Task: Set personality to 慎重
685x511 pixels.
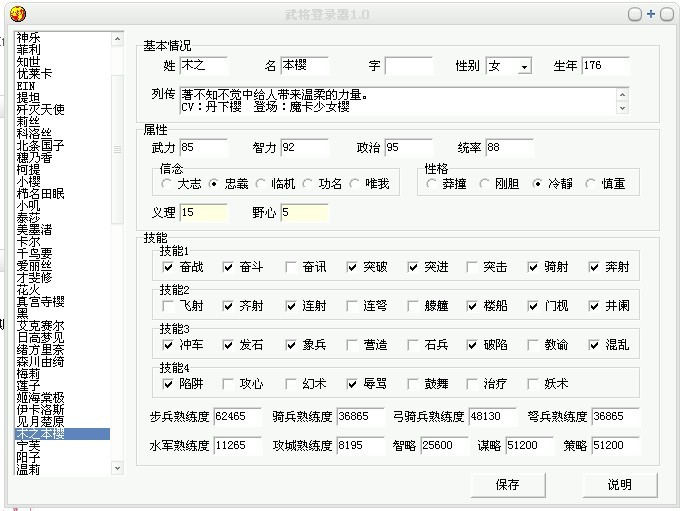Action: click(x=591, y=184)
